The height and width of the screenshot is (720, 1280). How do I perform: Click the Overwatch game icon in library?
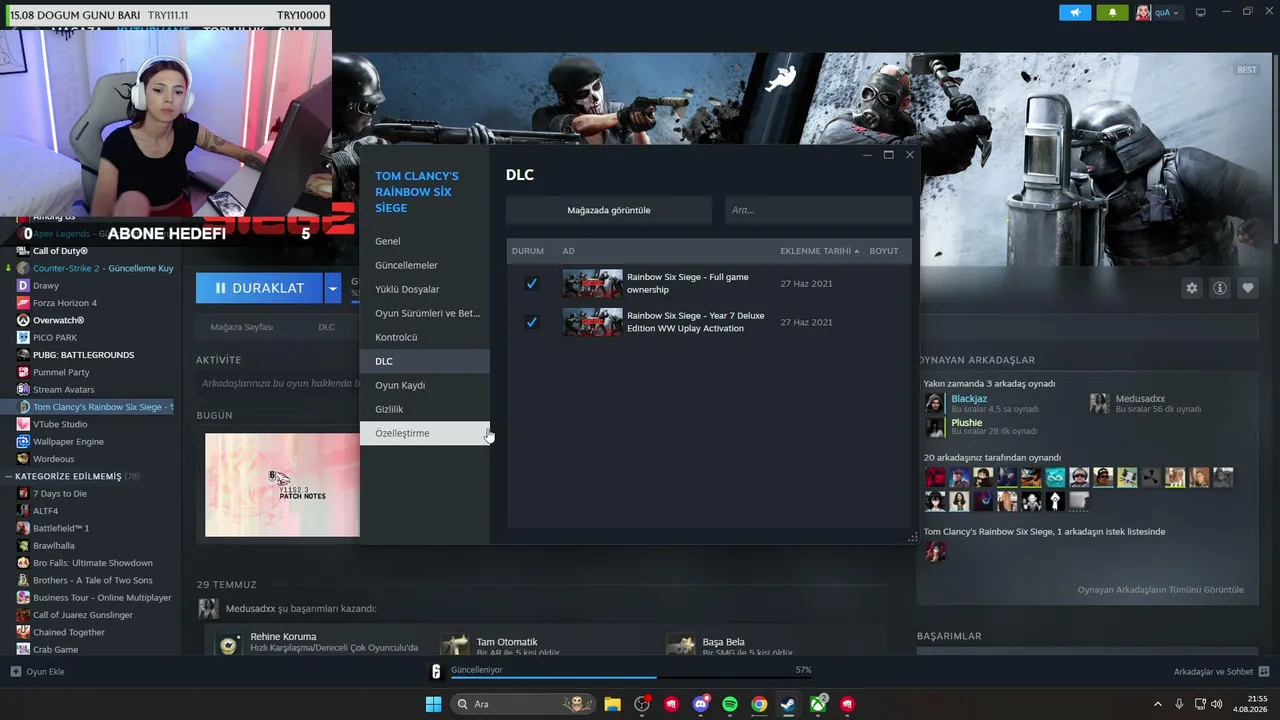(x=24, y=320)
